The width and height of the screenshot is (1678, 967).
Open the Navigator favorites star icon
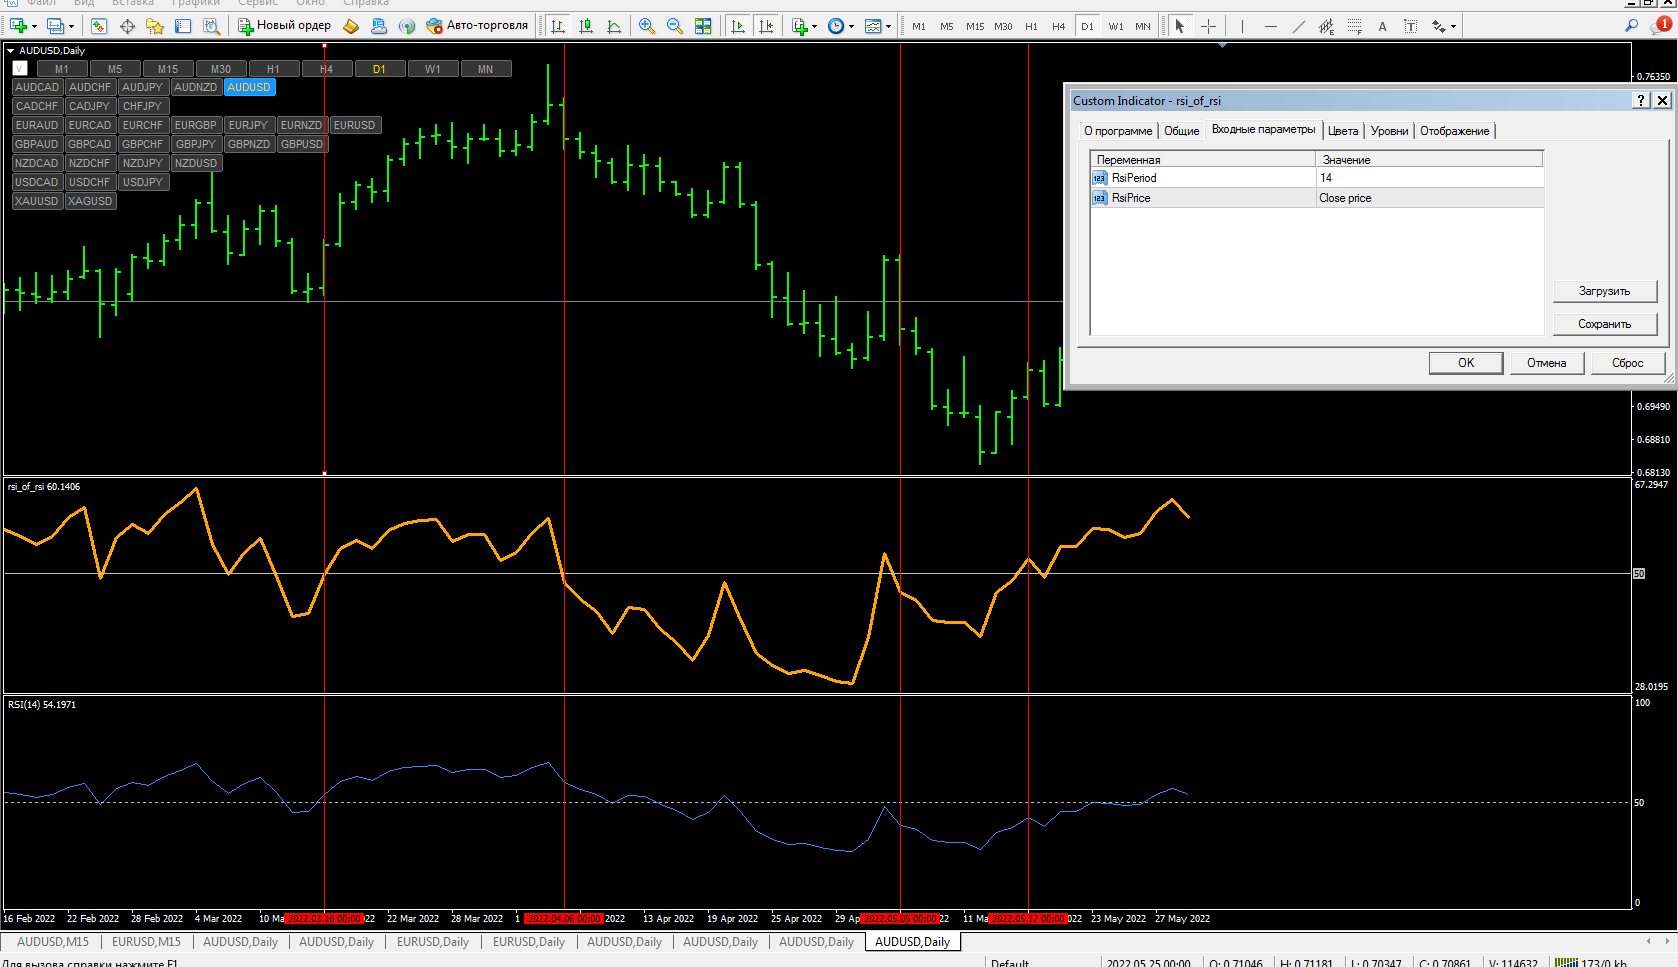[155, 26]
